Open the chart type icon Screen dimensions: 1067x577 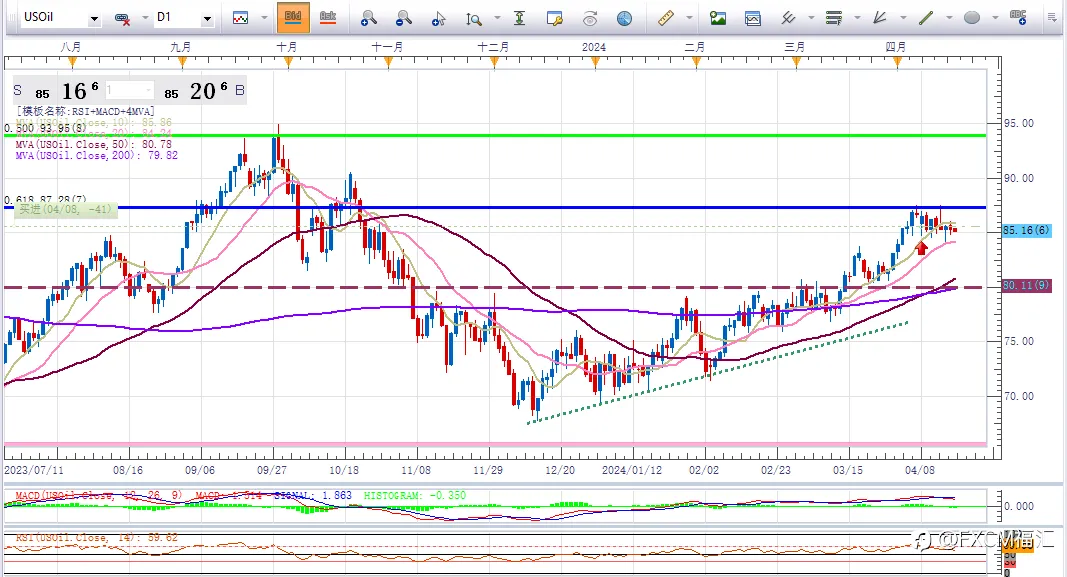[241, 18]
